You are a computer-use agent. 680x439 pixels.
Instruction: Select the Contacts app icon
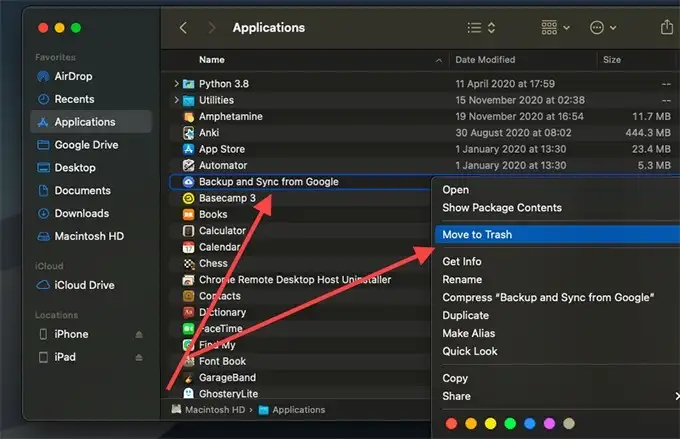pyautogui.click(x=189, y=296)
